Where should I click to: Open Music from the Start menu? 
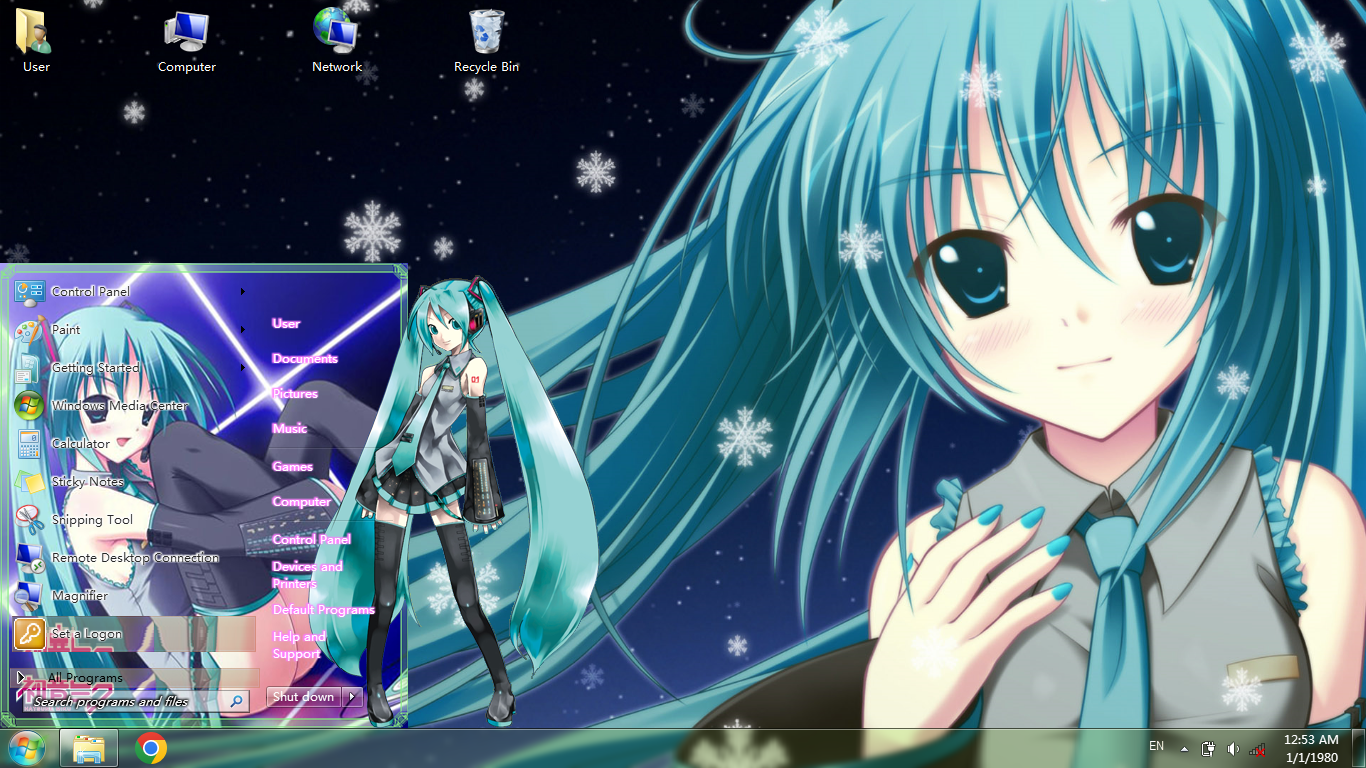(x=290, y=428)
